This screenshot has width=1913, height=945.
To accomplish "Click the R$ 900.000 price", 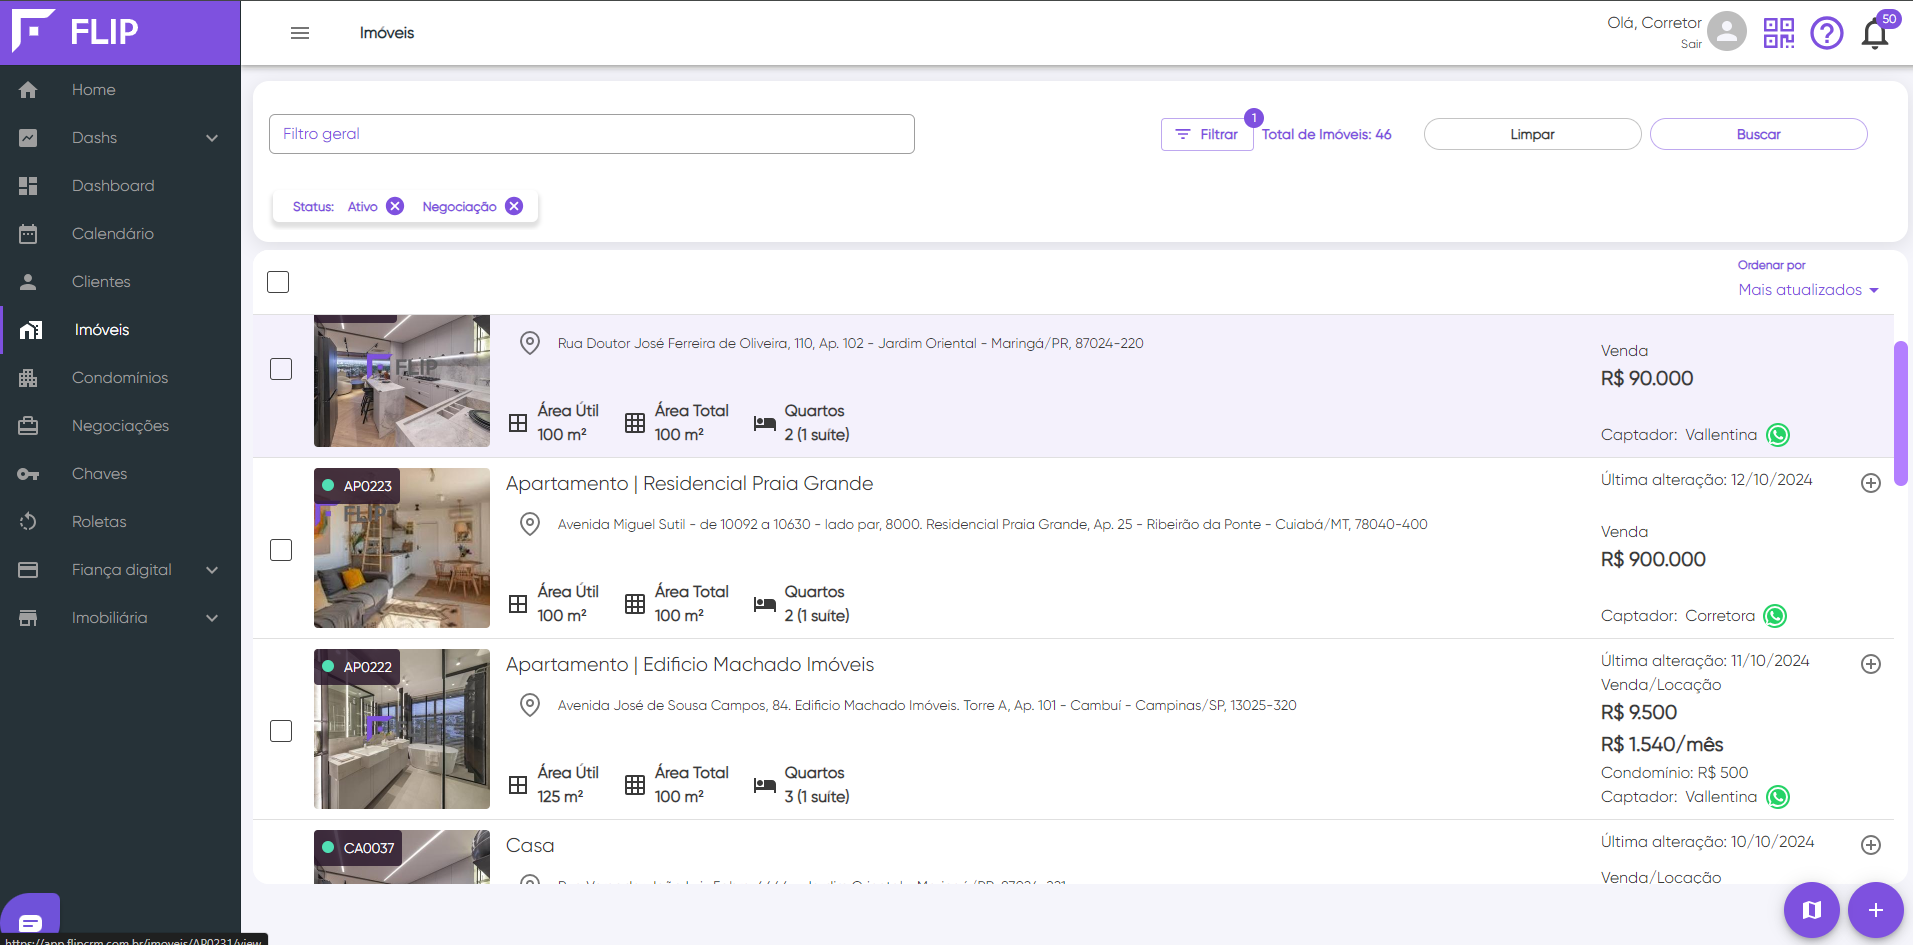I will (x=1653, y=560).
